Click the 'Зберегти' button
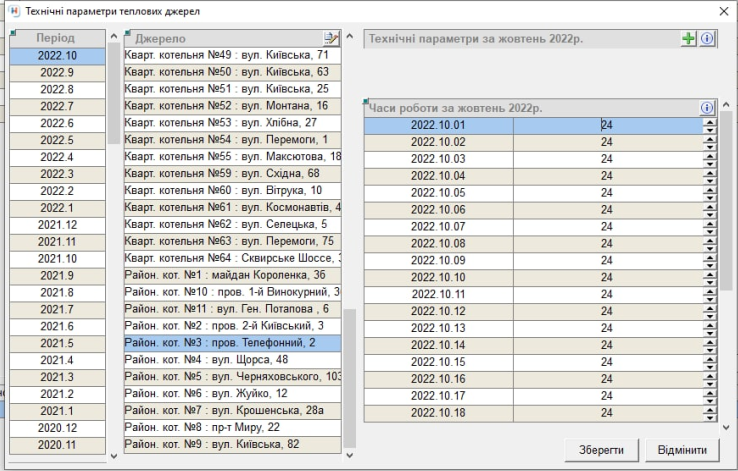738x471 pixels. (x=601, y=449)
